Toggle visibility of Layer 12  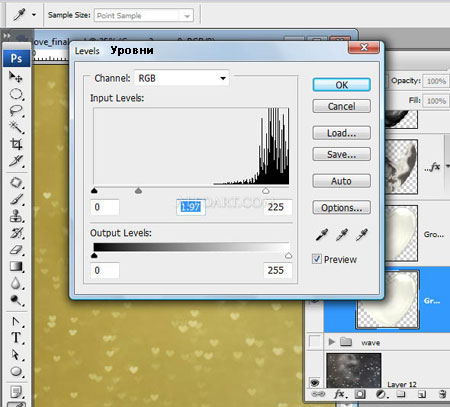pos(314,383)
